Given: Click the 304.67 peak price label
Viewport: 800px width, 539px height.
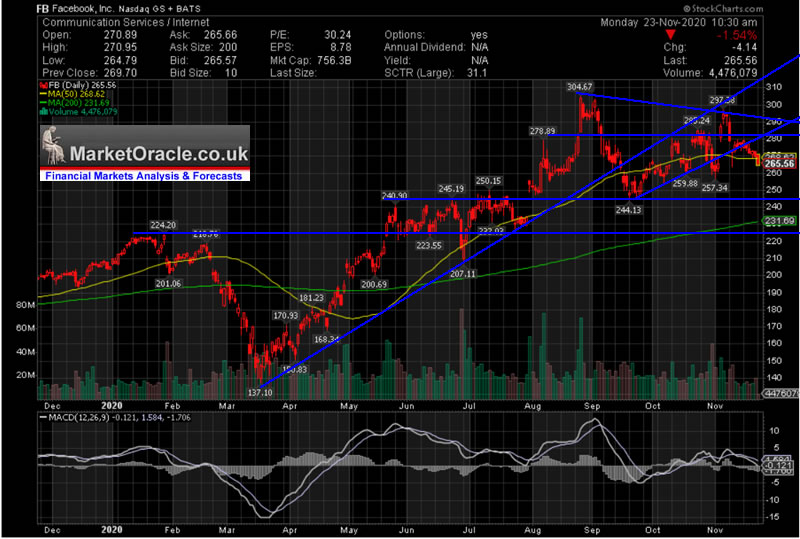Looking at the screenshot, I should (x=580, y=87).
